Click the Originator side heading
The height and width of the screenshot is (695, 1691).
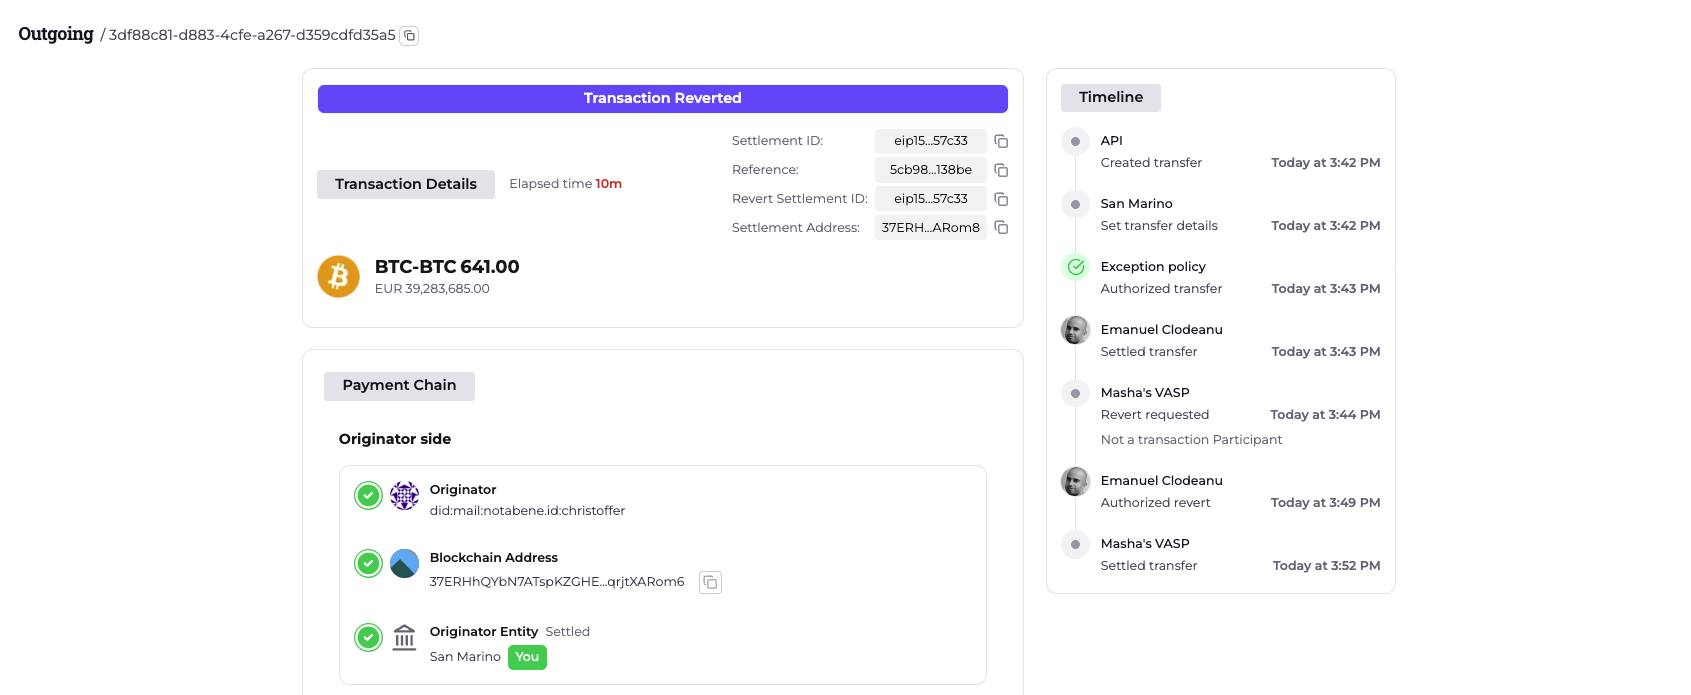click(x=395, y=439)
